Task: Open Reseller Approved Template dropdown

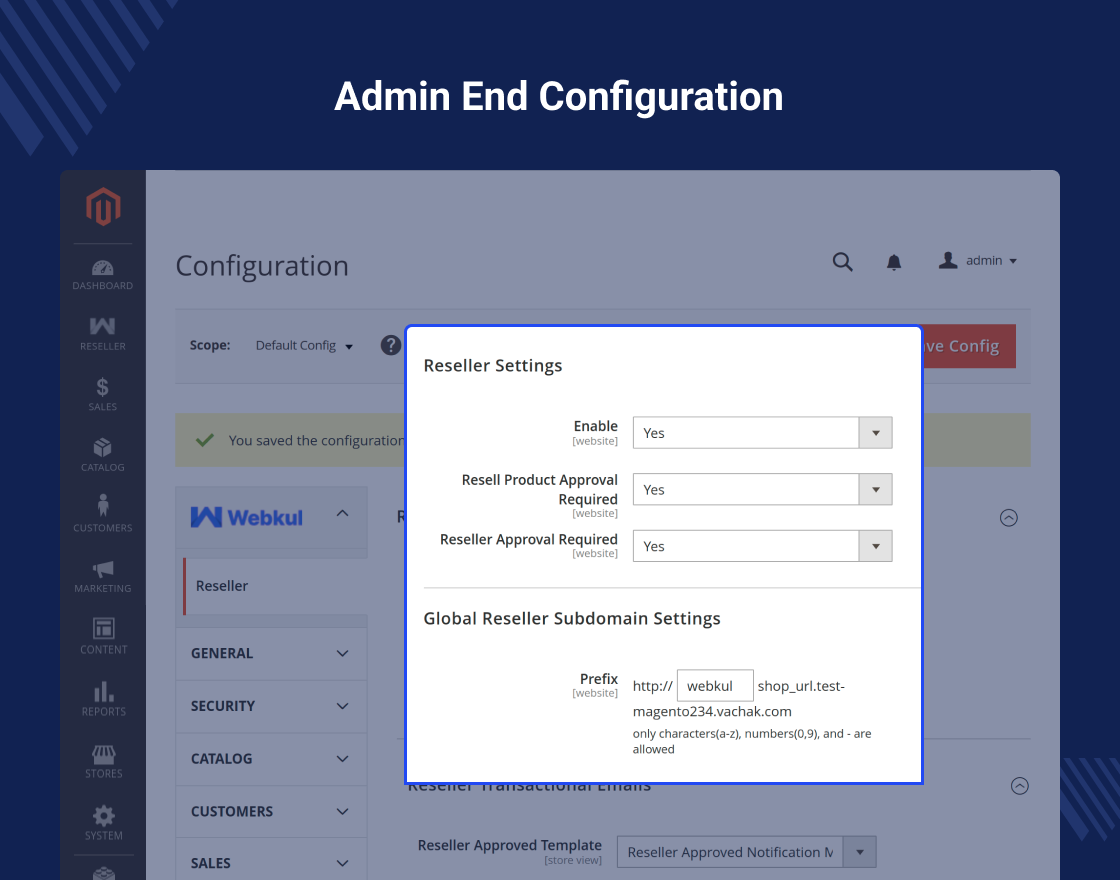Action: click(746, 852)
